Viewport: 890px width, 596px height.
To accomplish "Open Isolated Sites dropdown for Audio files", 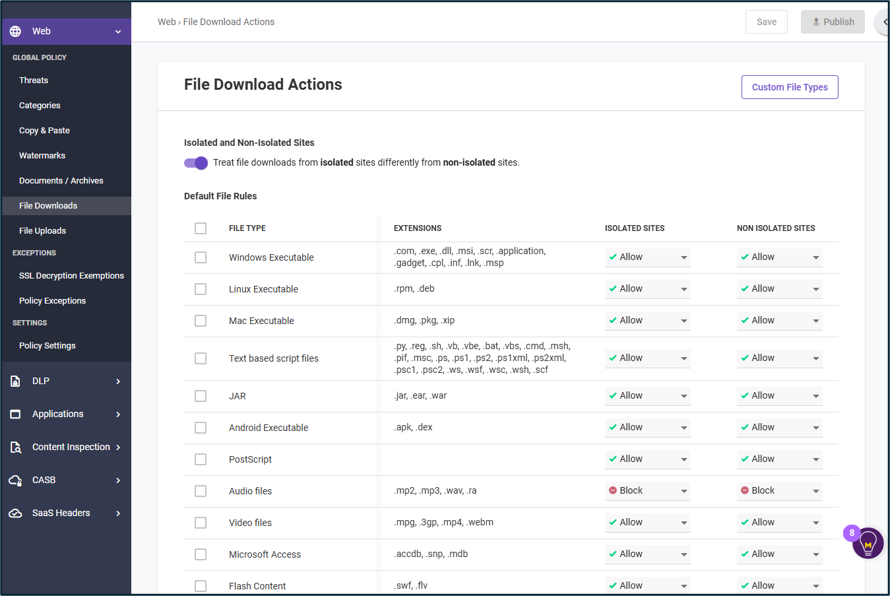I will [647, 490].
